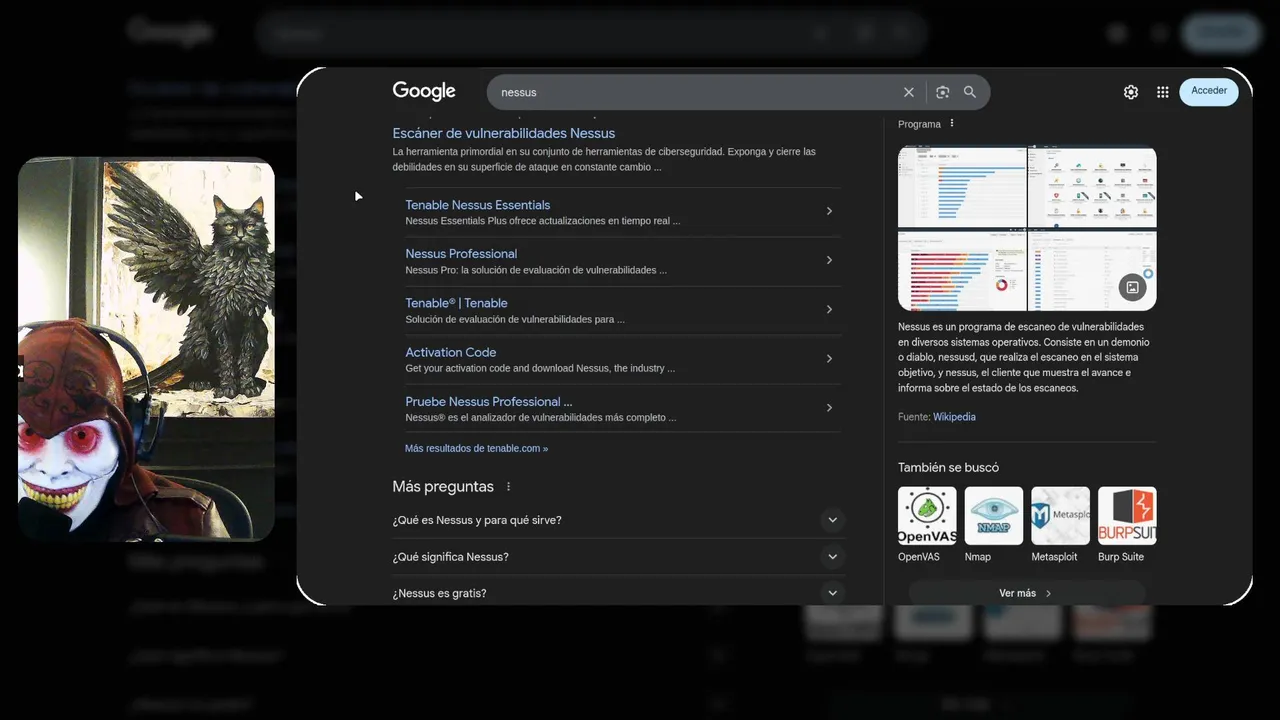Clear the search box with the X icon

(x=909, y=92)
